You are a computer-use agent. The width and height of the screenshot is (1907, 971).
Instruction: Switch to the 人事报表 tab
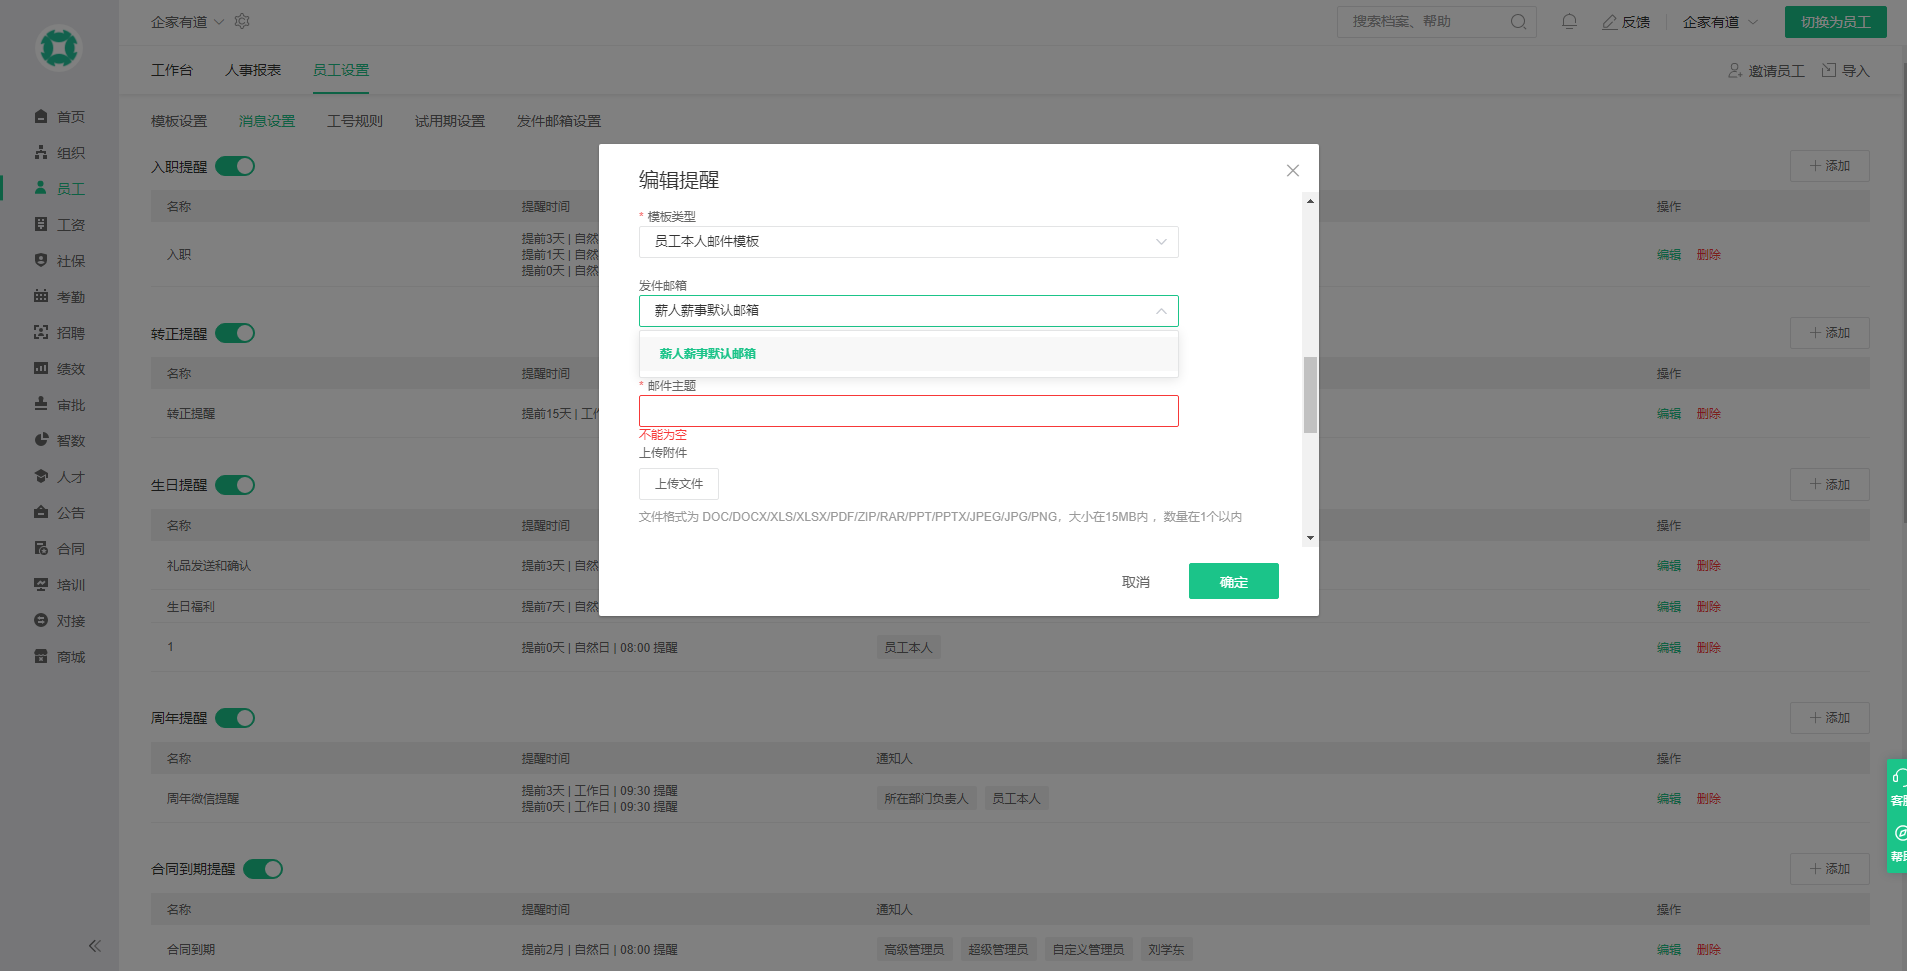point(253,70)
